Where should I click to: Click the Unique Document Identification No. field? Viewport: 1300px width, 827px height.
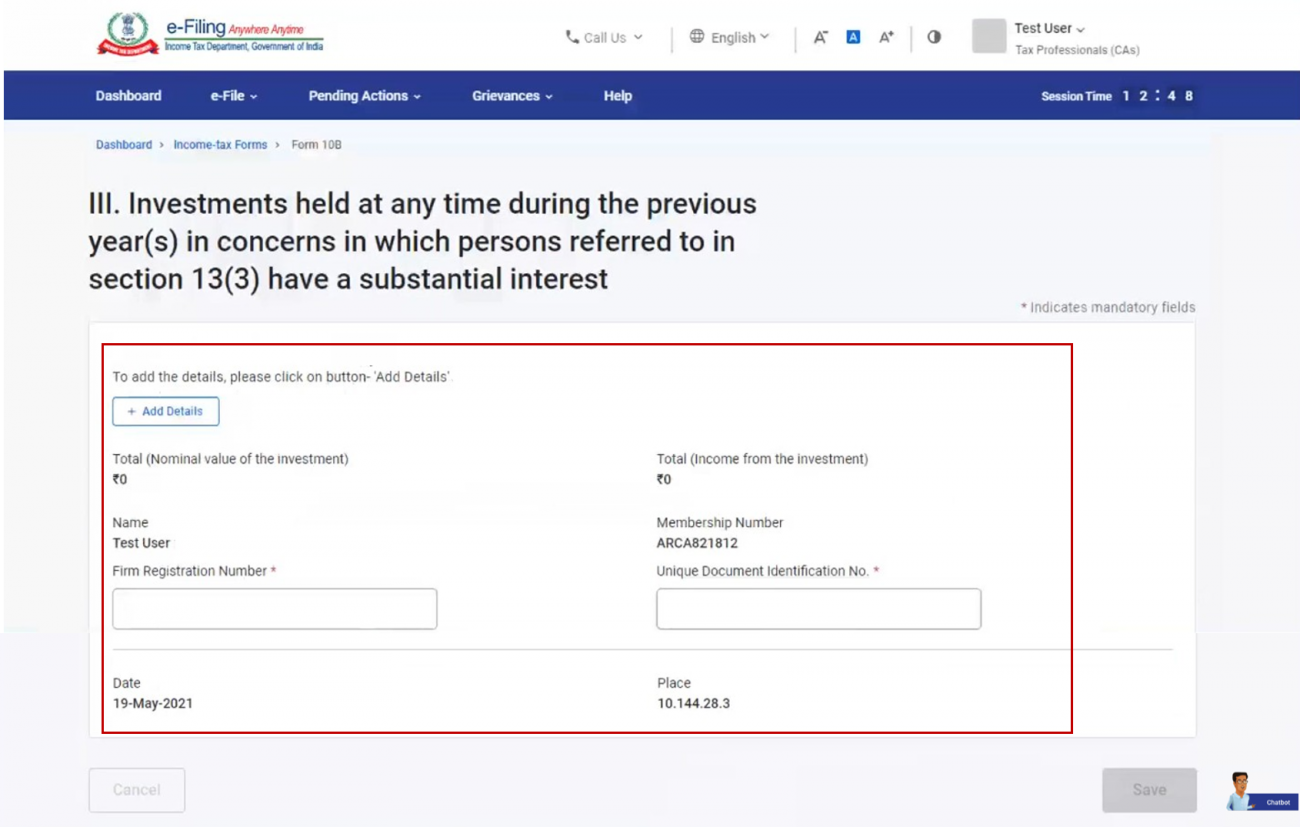(818, 608)
